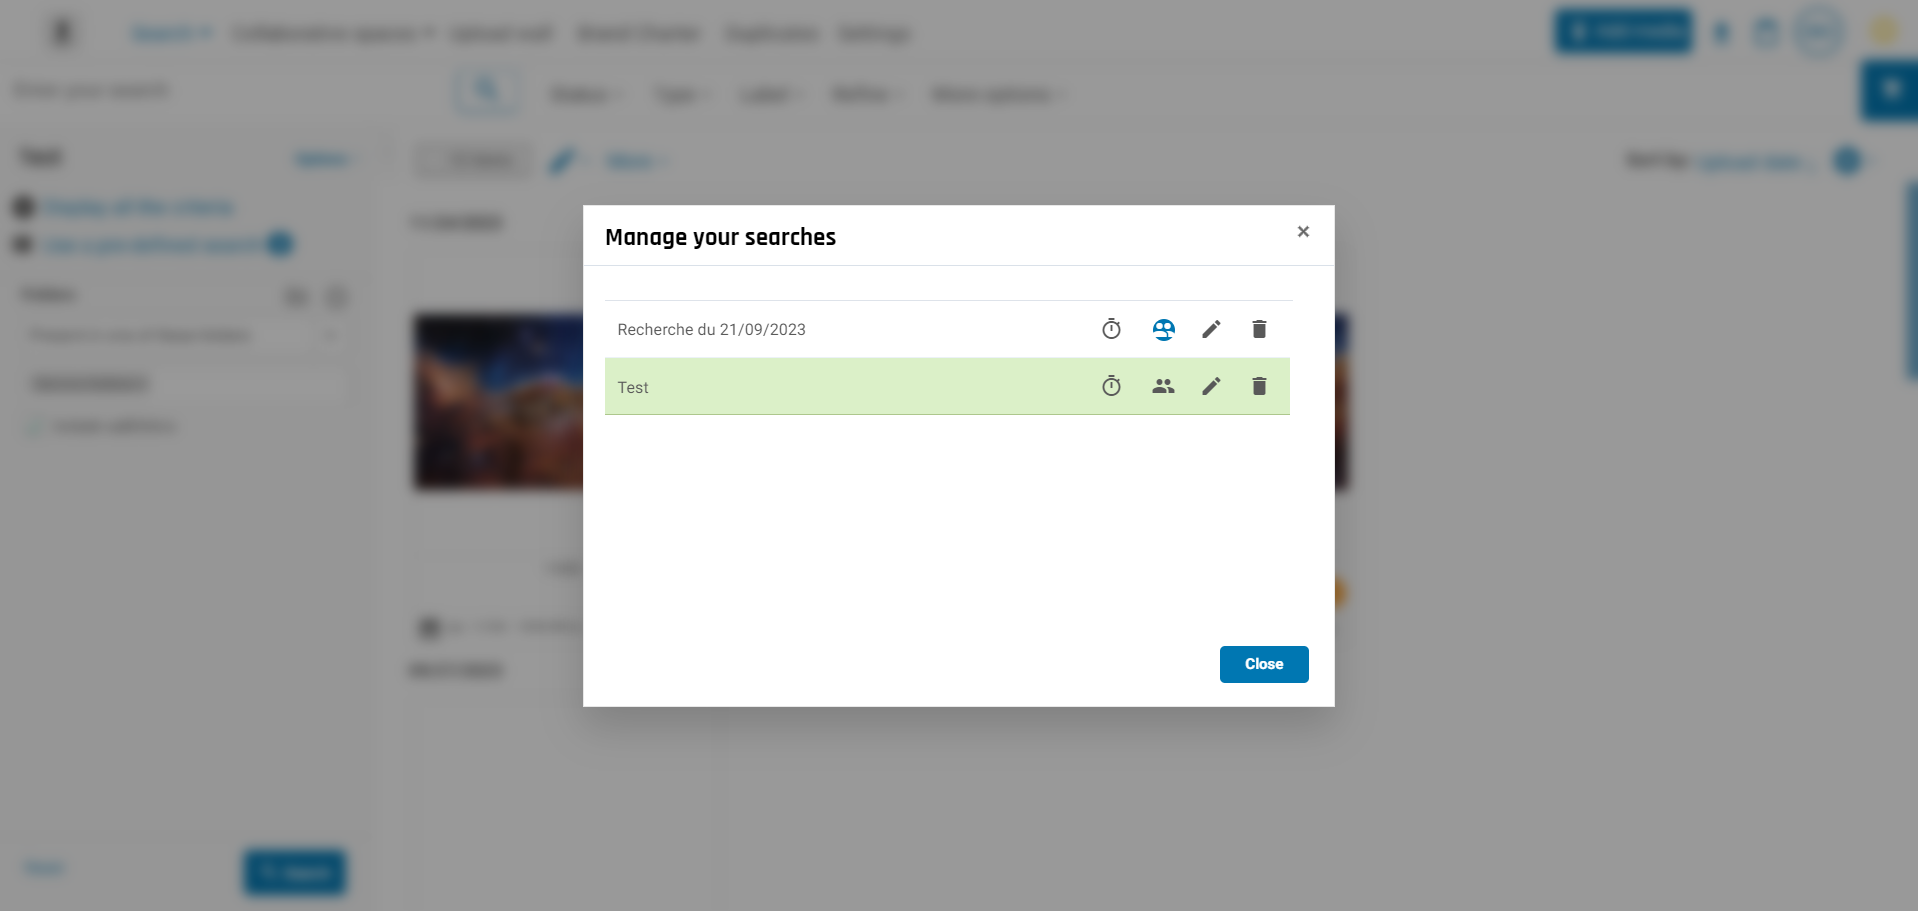This screenshot has width=1918, height=911.
Task: Share the Test search with users
Action: click(x=1163, y=386)
